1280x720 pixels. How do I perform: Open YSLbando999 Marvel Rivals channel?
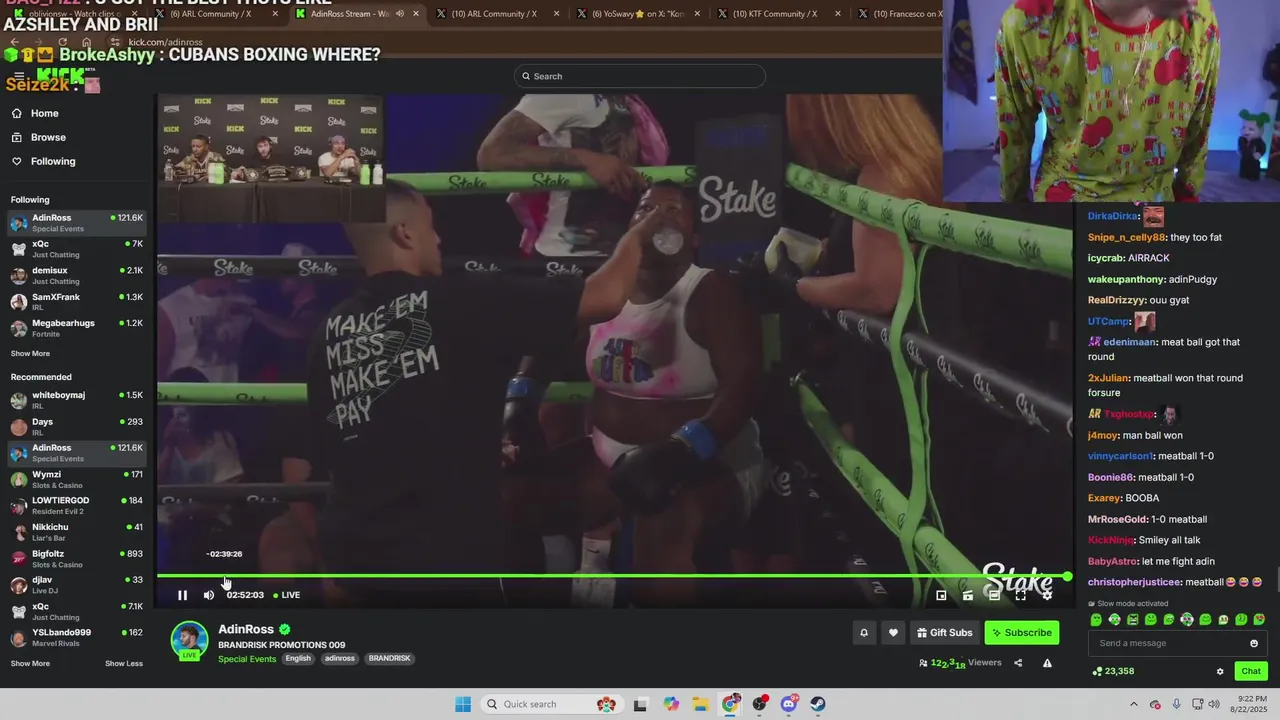pos(77,637)
